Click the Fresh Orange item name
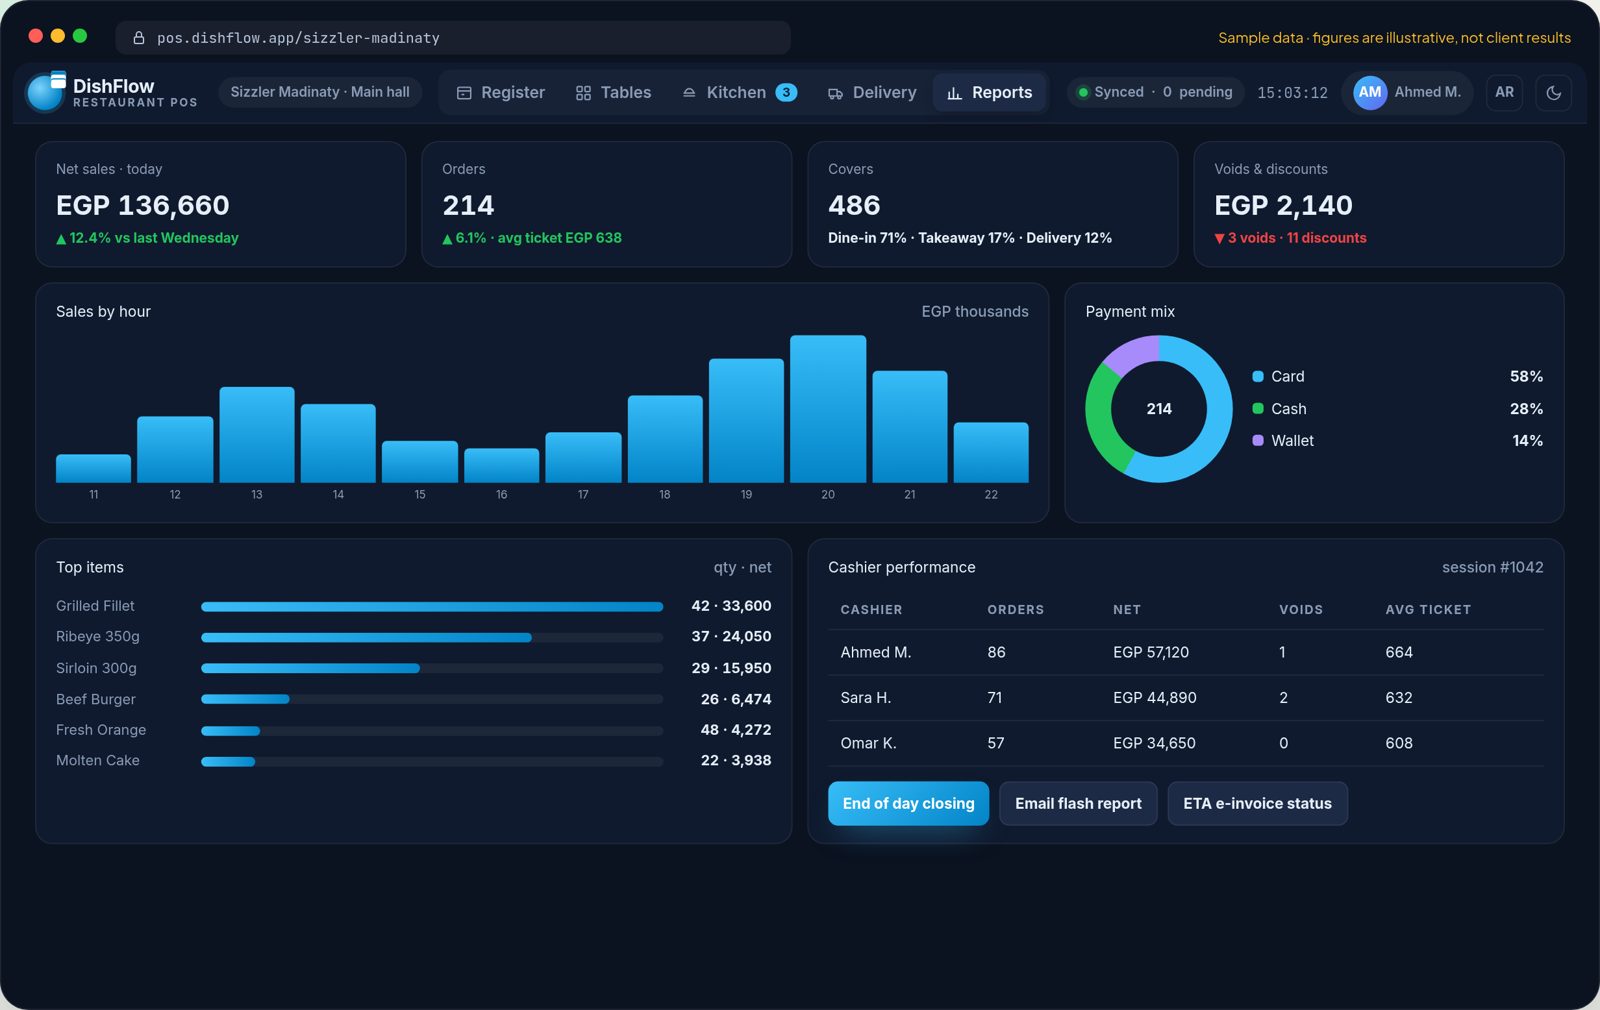Screen dimensions: 1600x1010 [101, 730]
